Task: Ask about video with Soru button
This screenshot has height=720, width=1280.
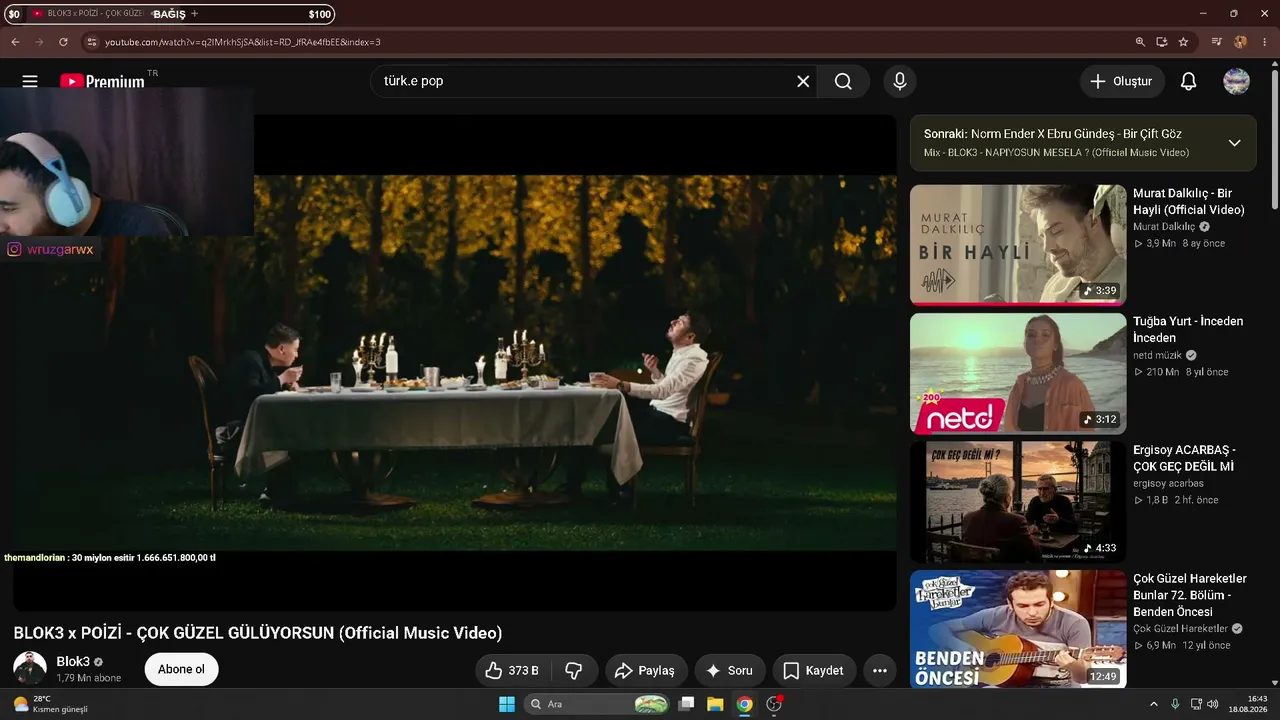Action: (x=730, y=670)
